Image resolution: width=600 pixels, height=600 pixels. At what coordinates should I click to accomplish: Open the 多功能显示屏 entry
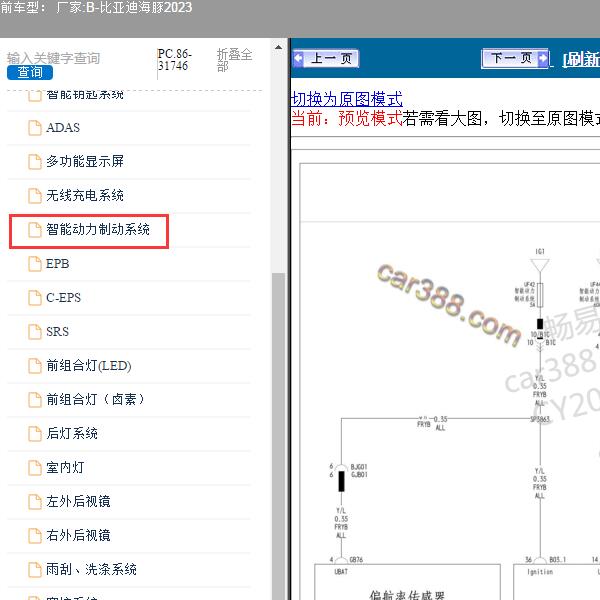[85, 161]
